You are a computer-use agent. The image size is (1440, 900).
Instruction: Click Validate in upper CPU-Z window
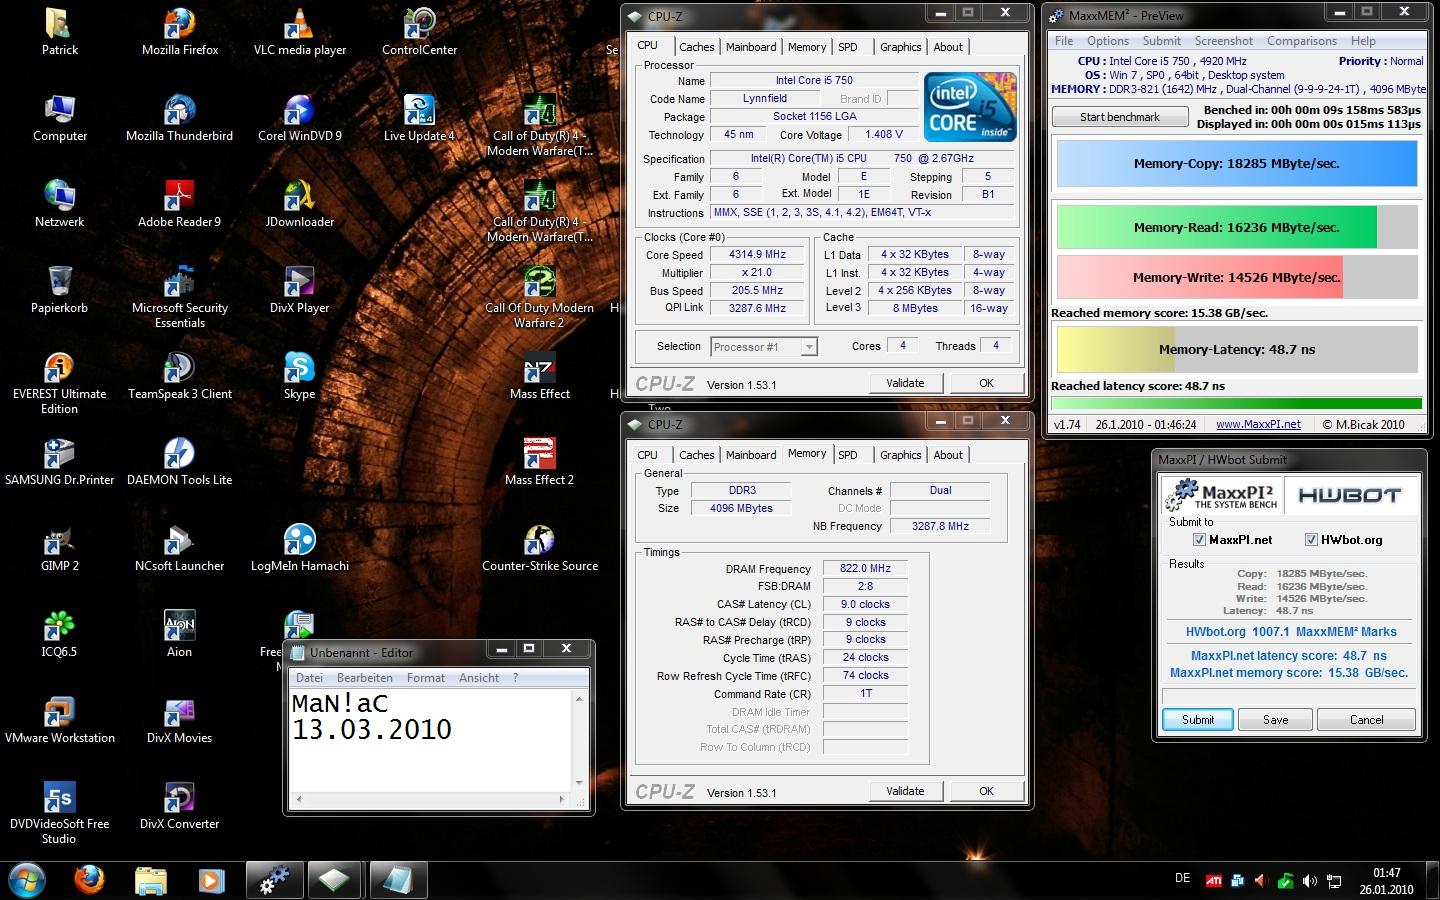click(905, 383)
